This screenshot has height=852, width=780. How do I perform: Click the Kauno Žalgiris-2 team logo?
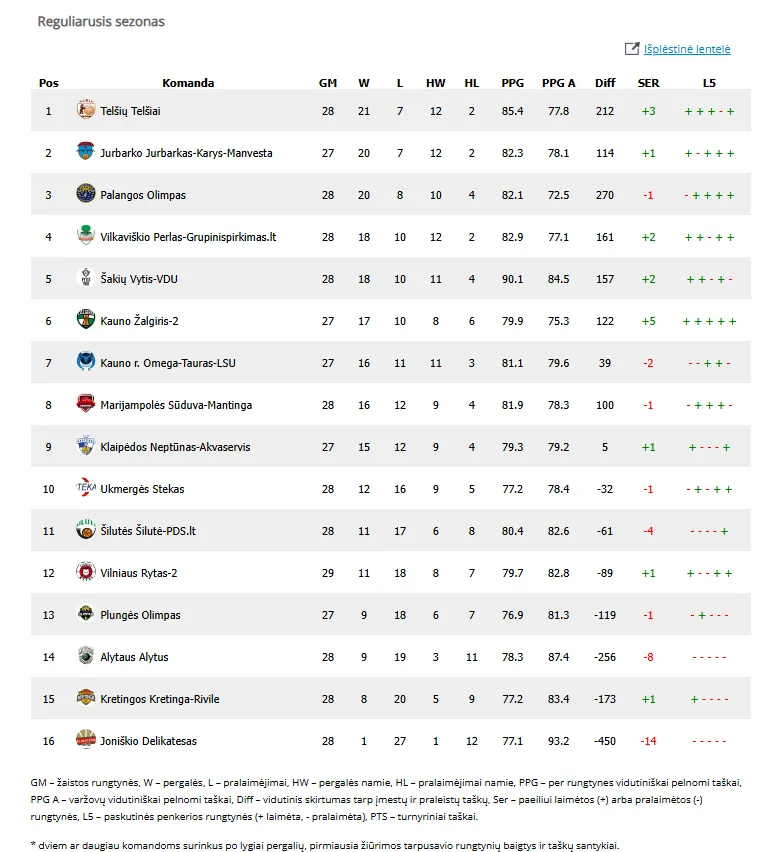[x=86, y=321]
